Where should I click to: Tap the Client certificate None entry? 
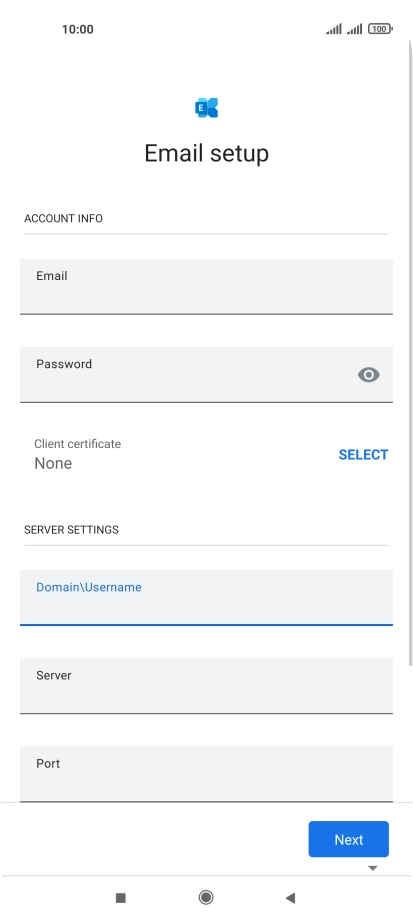click(x=77, y=454)
